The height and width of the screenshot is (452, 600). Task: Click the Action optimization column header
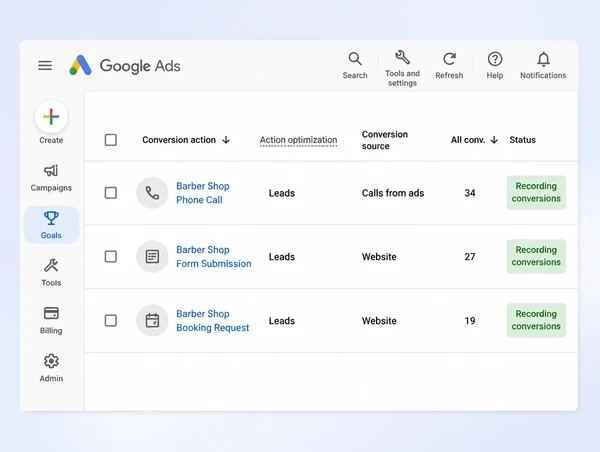tap(298, 140)
